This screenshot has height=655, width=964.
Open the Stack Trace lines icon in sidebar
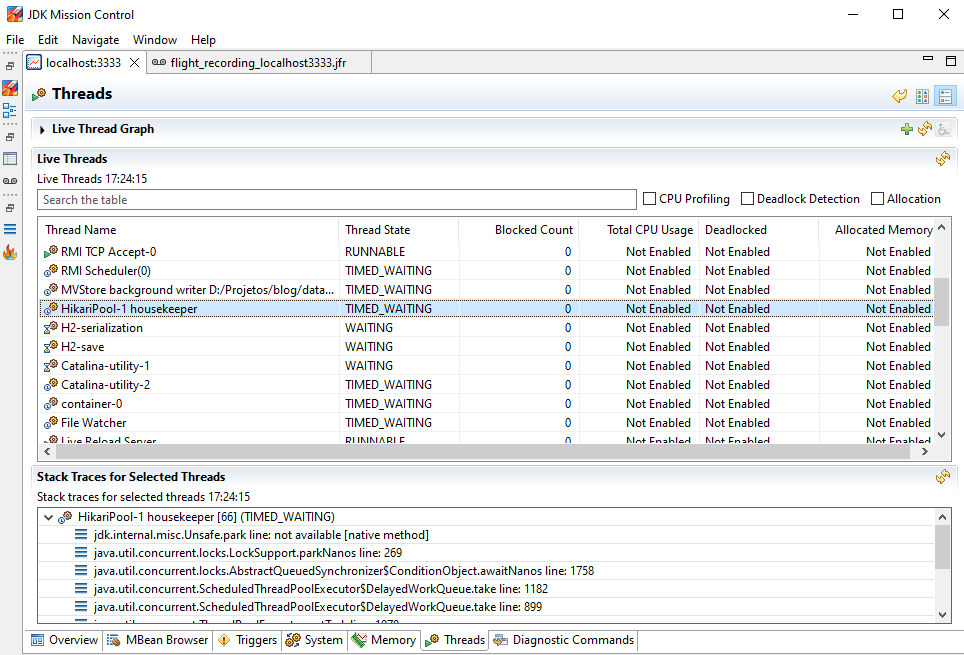[10, 229]
